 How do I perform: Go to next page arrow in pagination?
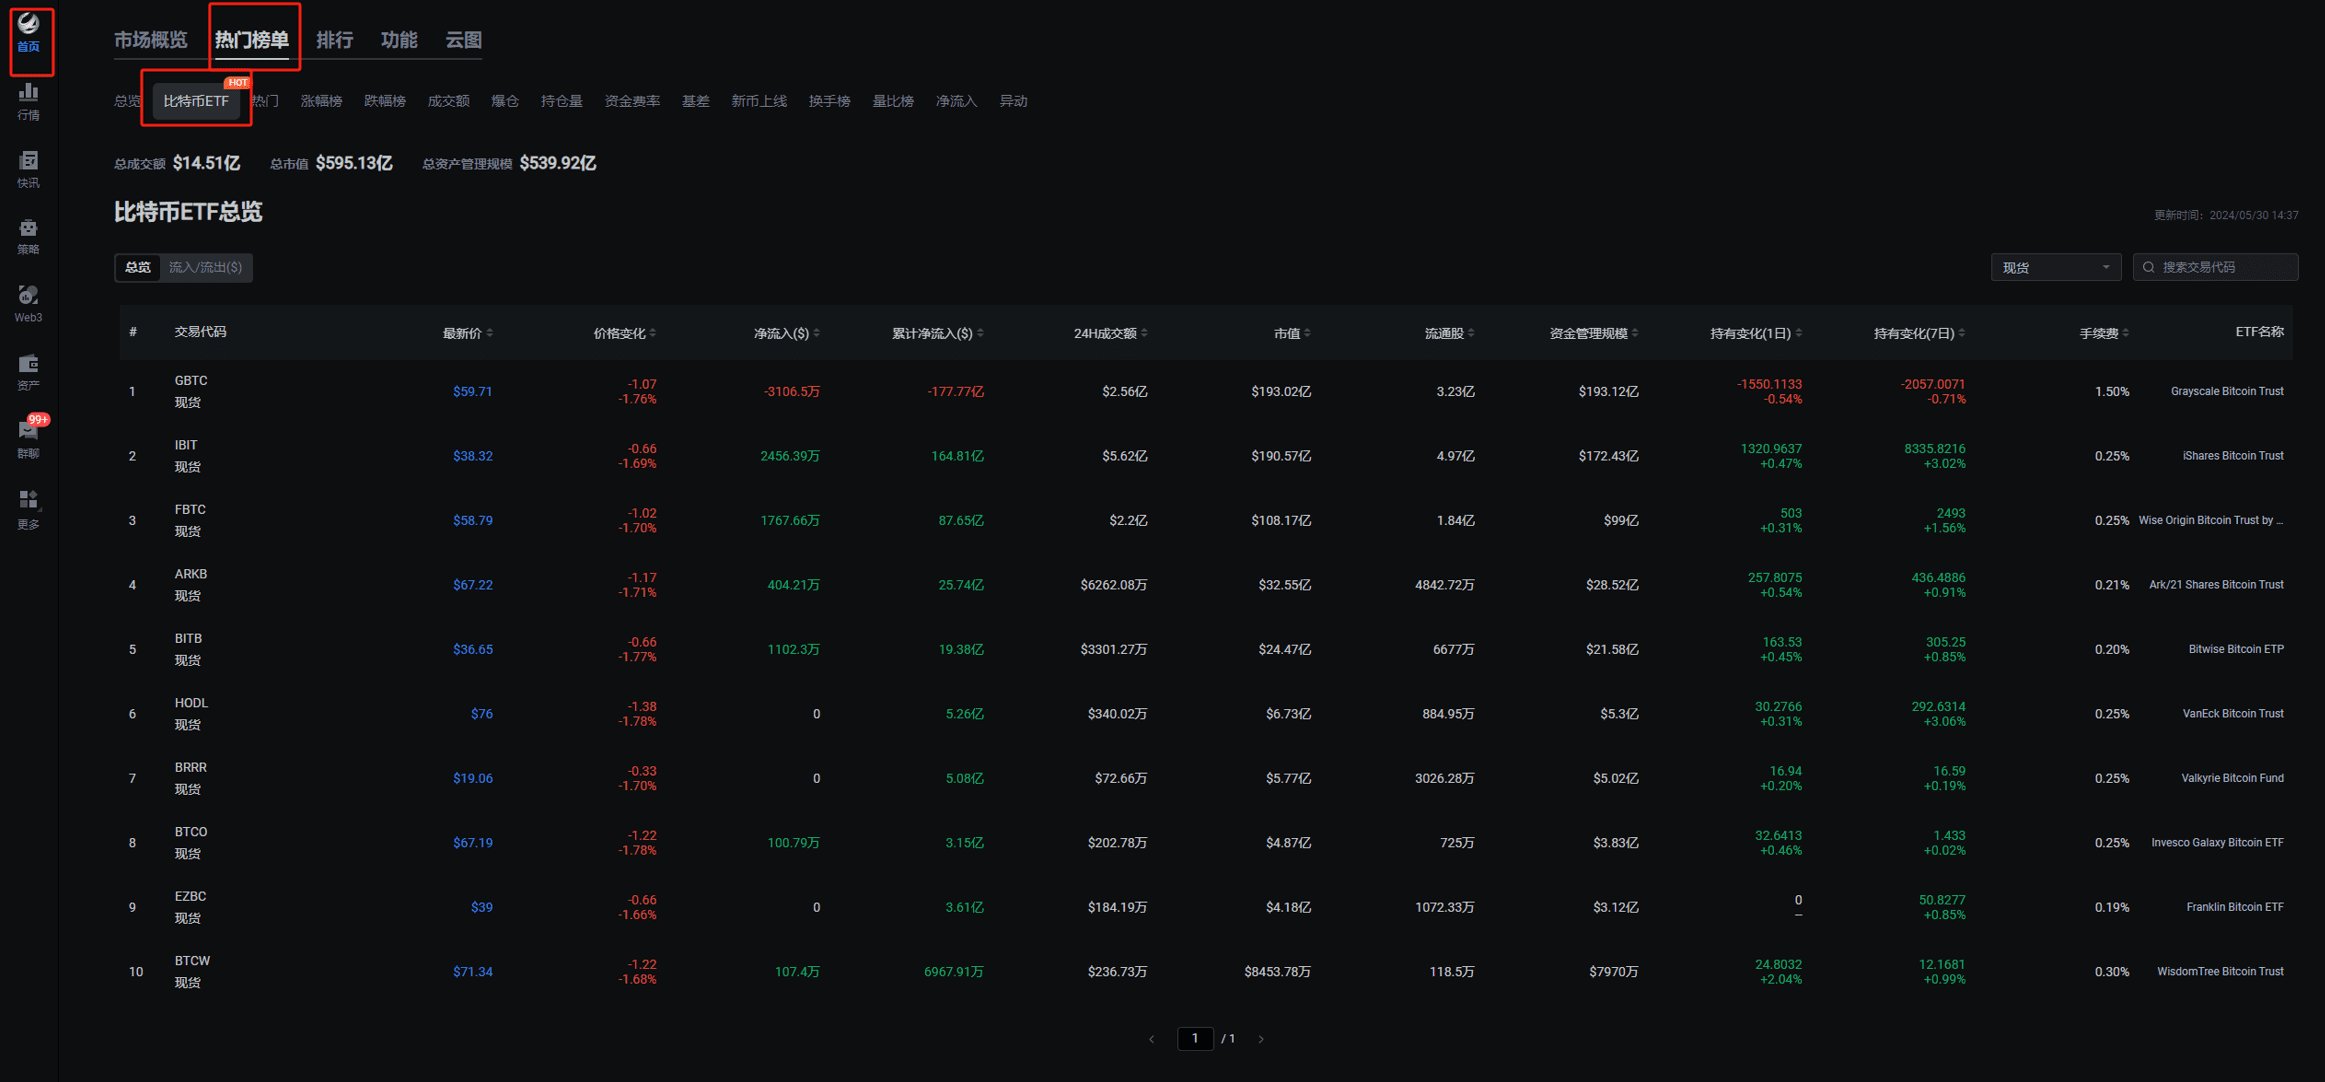(1261, 1039)
